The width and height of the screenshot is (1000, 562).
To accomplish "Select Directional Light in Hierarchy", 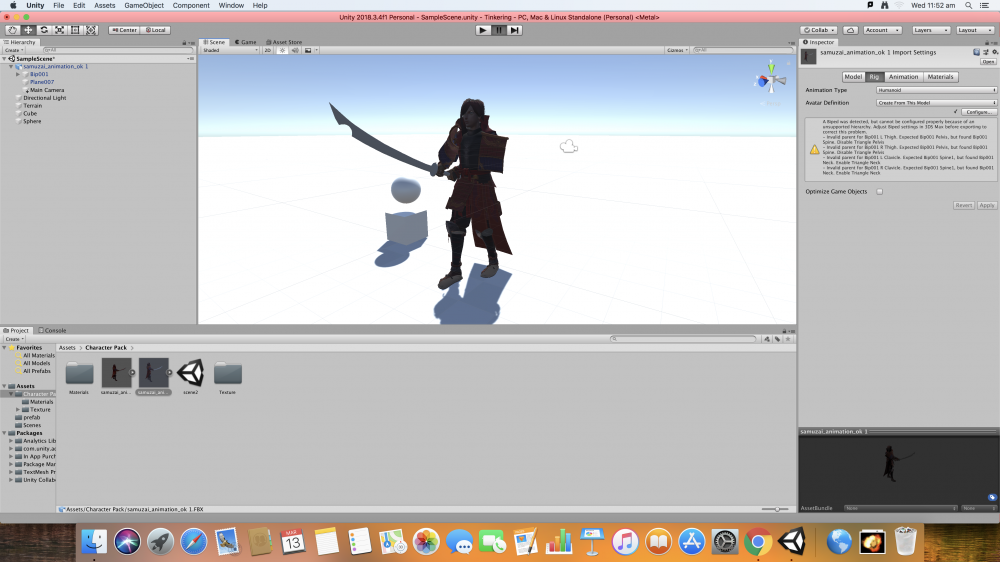I will [45, 98].
